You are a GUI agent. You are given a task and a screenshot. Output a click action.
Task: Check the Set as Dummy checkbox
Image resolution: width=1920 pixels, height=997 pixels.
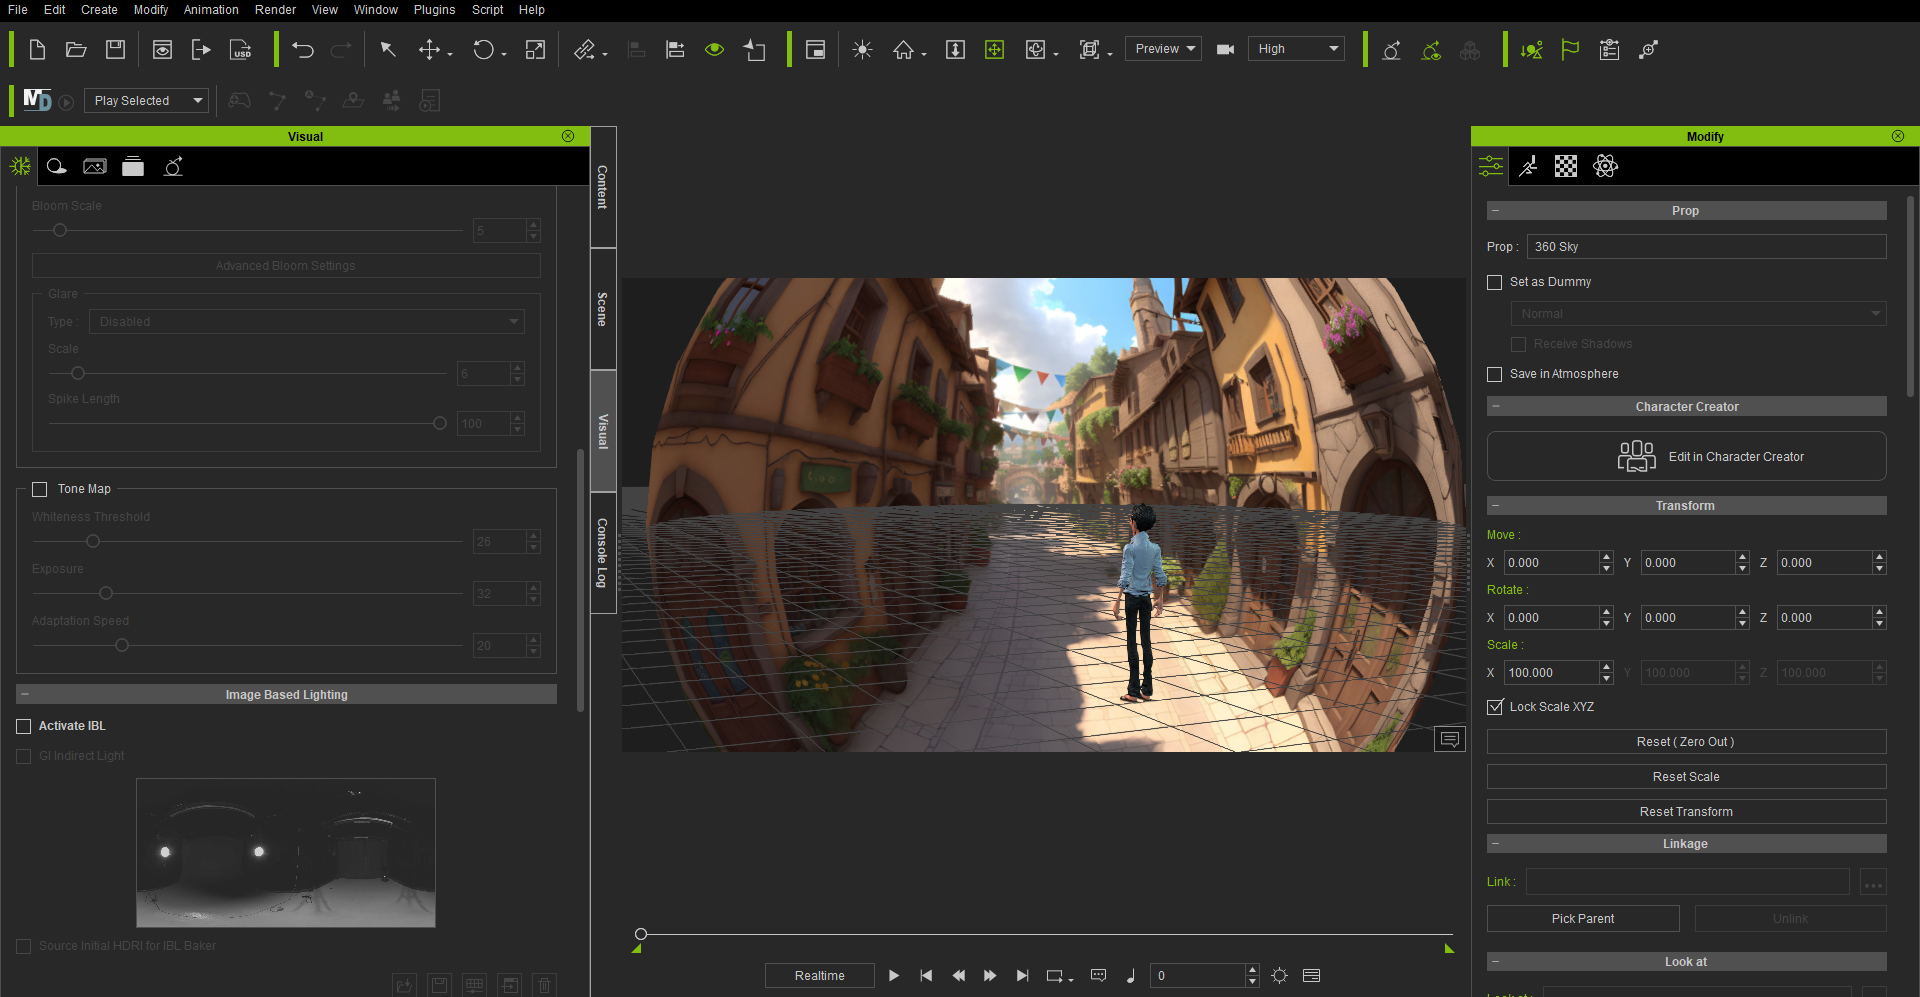[1495, 282]
